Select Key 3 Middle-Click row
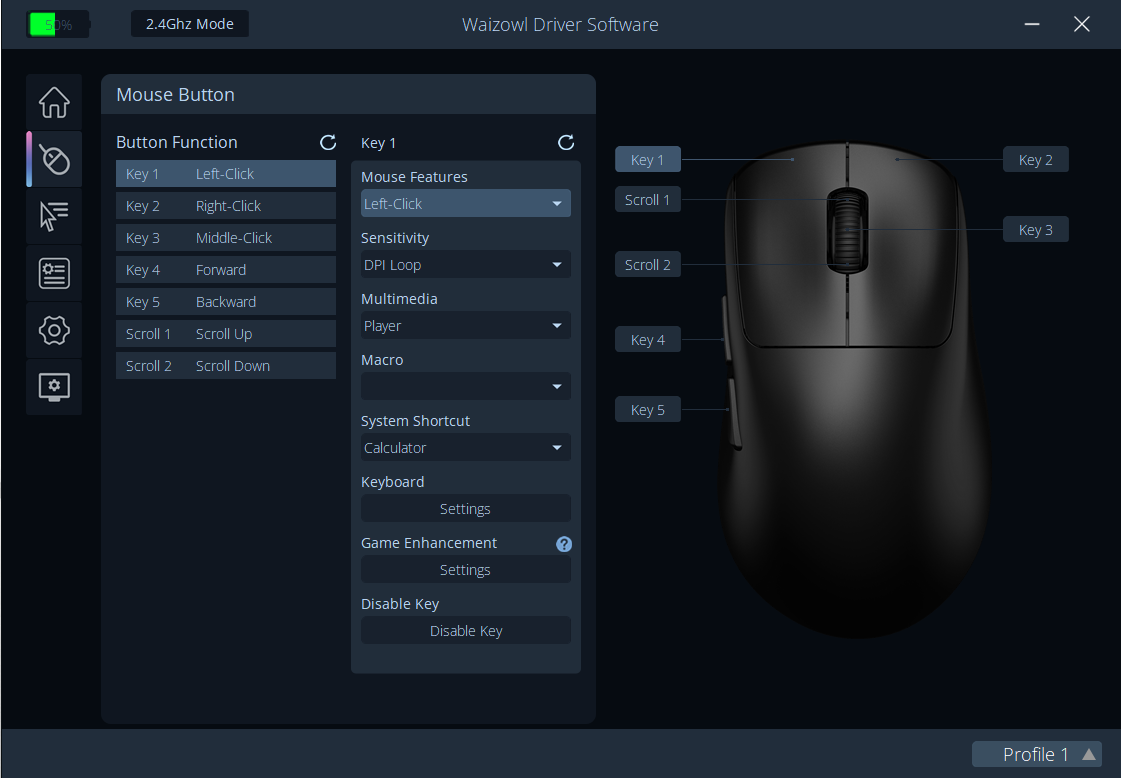1121x778 pixels. pyautogui.click(x=226, y=238)
